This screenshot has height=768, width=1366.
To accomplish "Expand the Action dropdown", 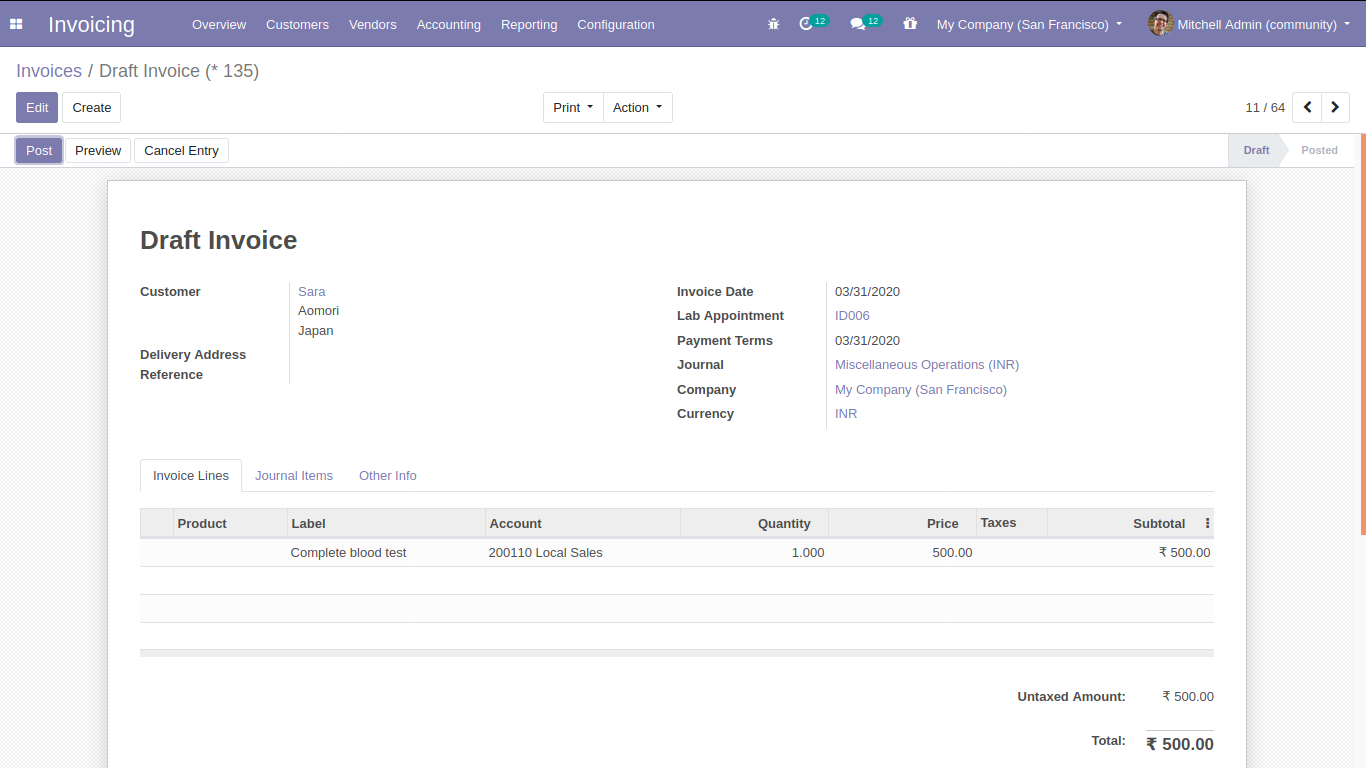I will click(x=637, y=108).
